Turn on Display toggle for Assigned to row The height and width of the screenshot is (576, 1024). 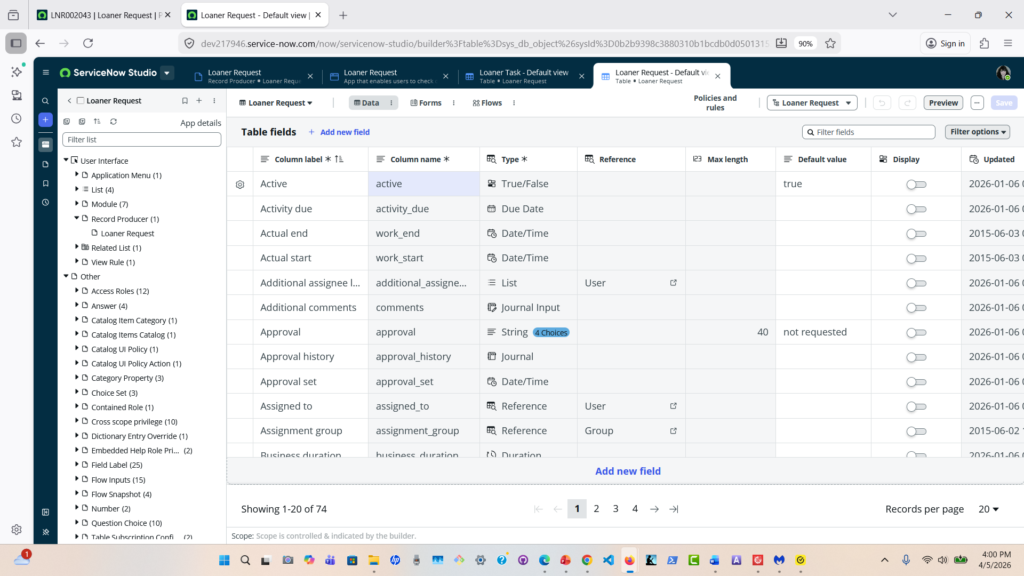click(x=915, y=406)
